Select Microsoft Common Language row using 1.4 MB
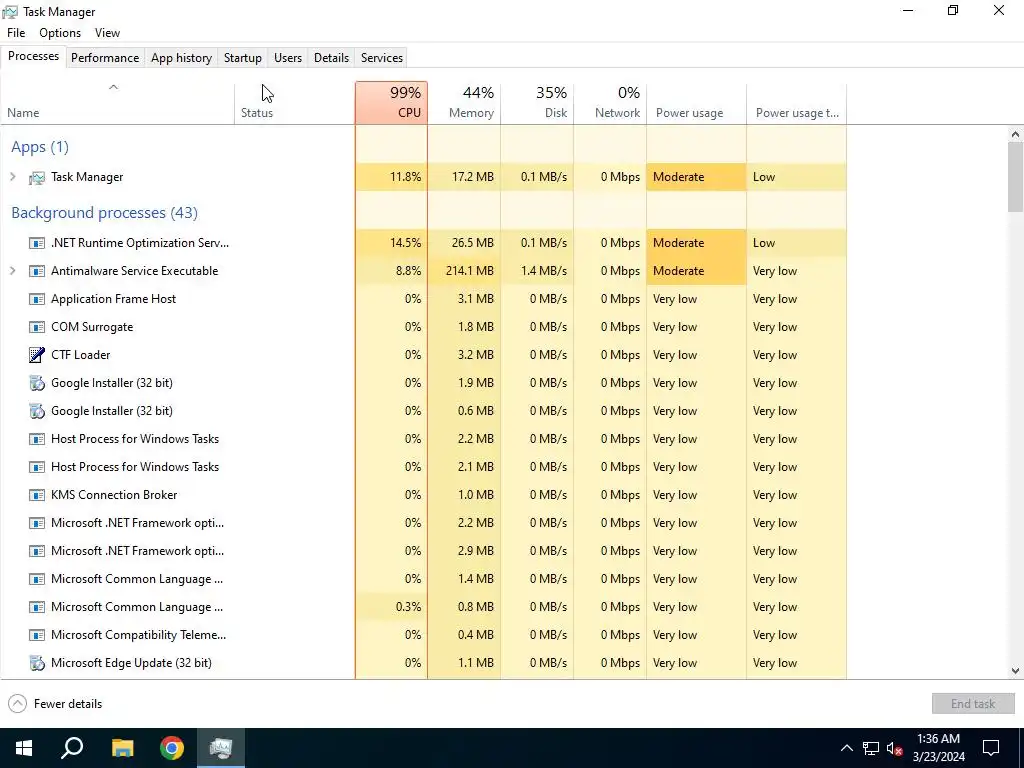Viewport: 1024px width, 768px height. click(x=423, y=579)
